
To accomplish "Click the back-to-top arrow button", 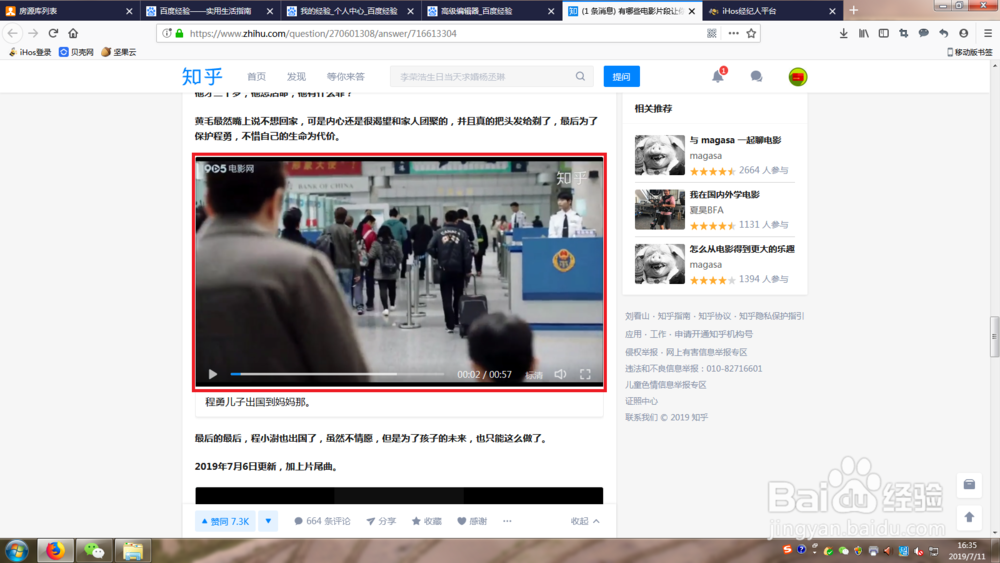I will (969, 517).
